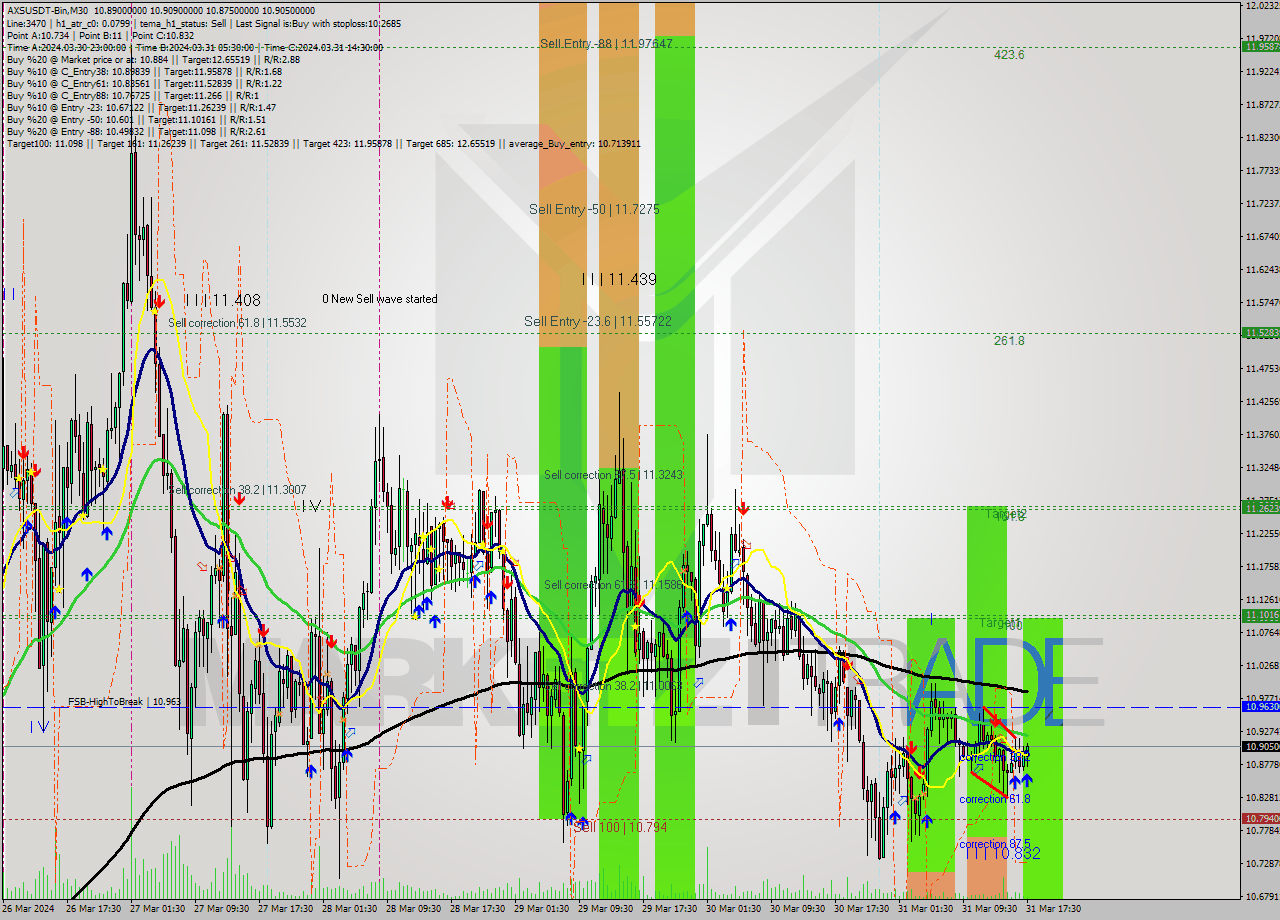
Task: Click the 'Sell correction 61.8 | 11.5532' label
Action: 237,323
